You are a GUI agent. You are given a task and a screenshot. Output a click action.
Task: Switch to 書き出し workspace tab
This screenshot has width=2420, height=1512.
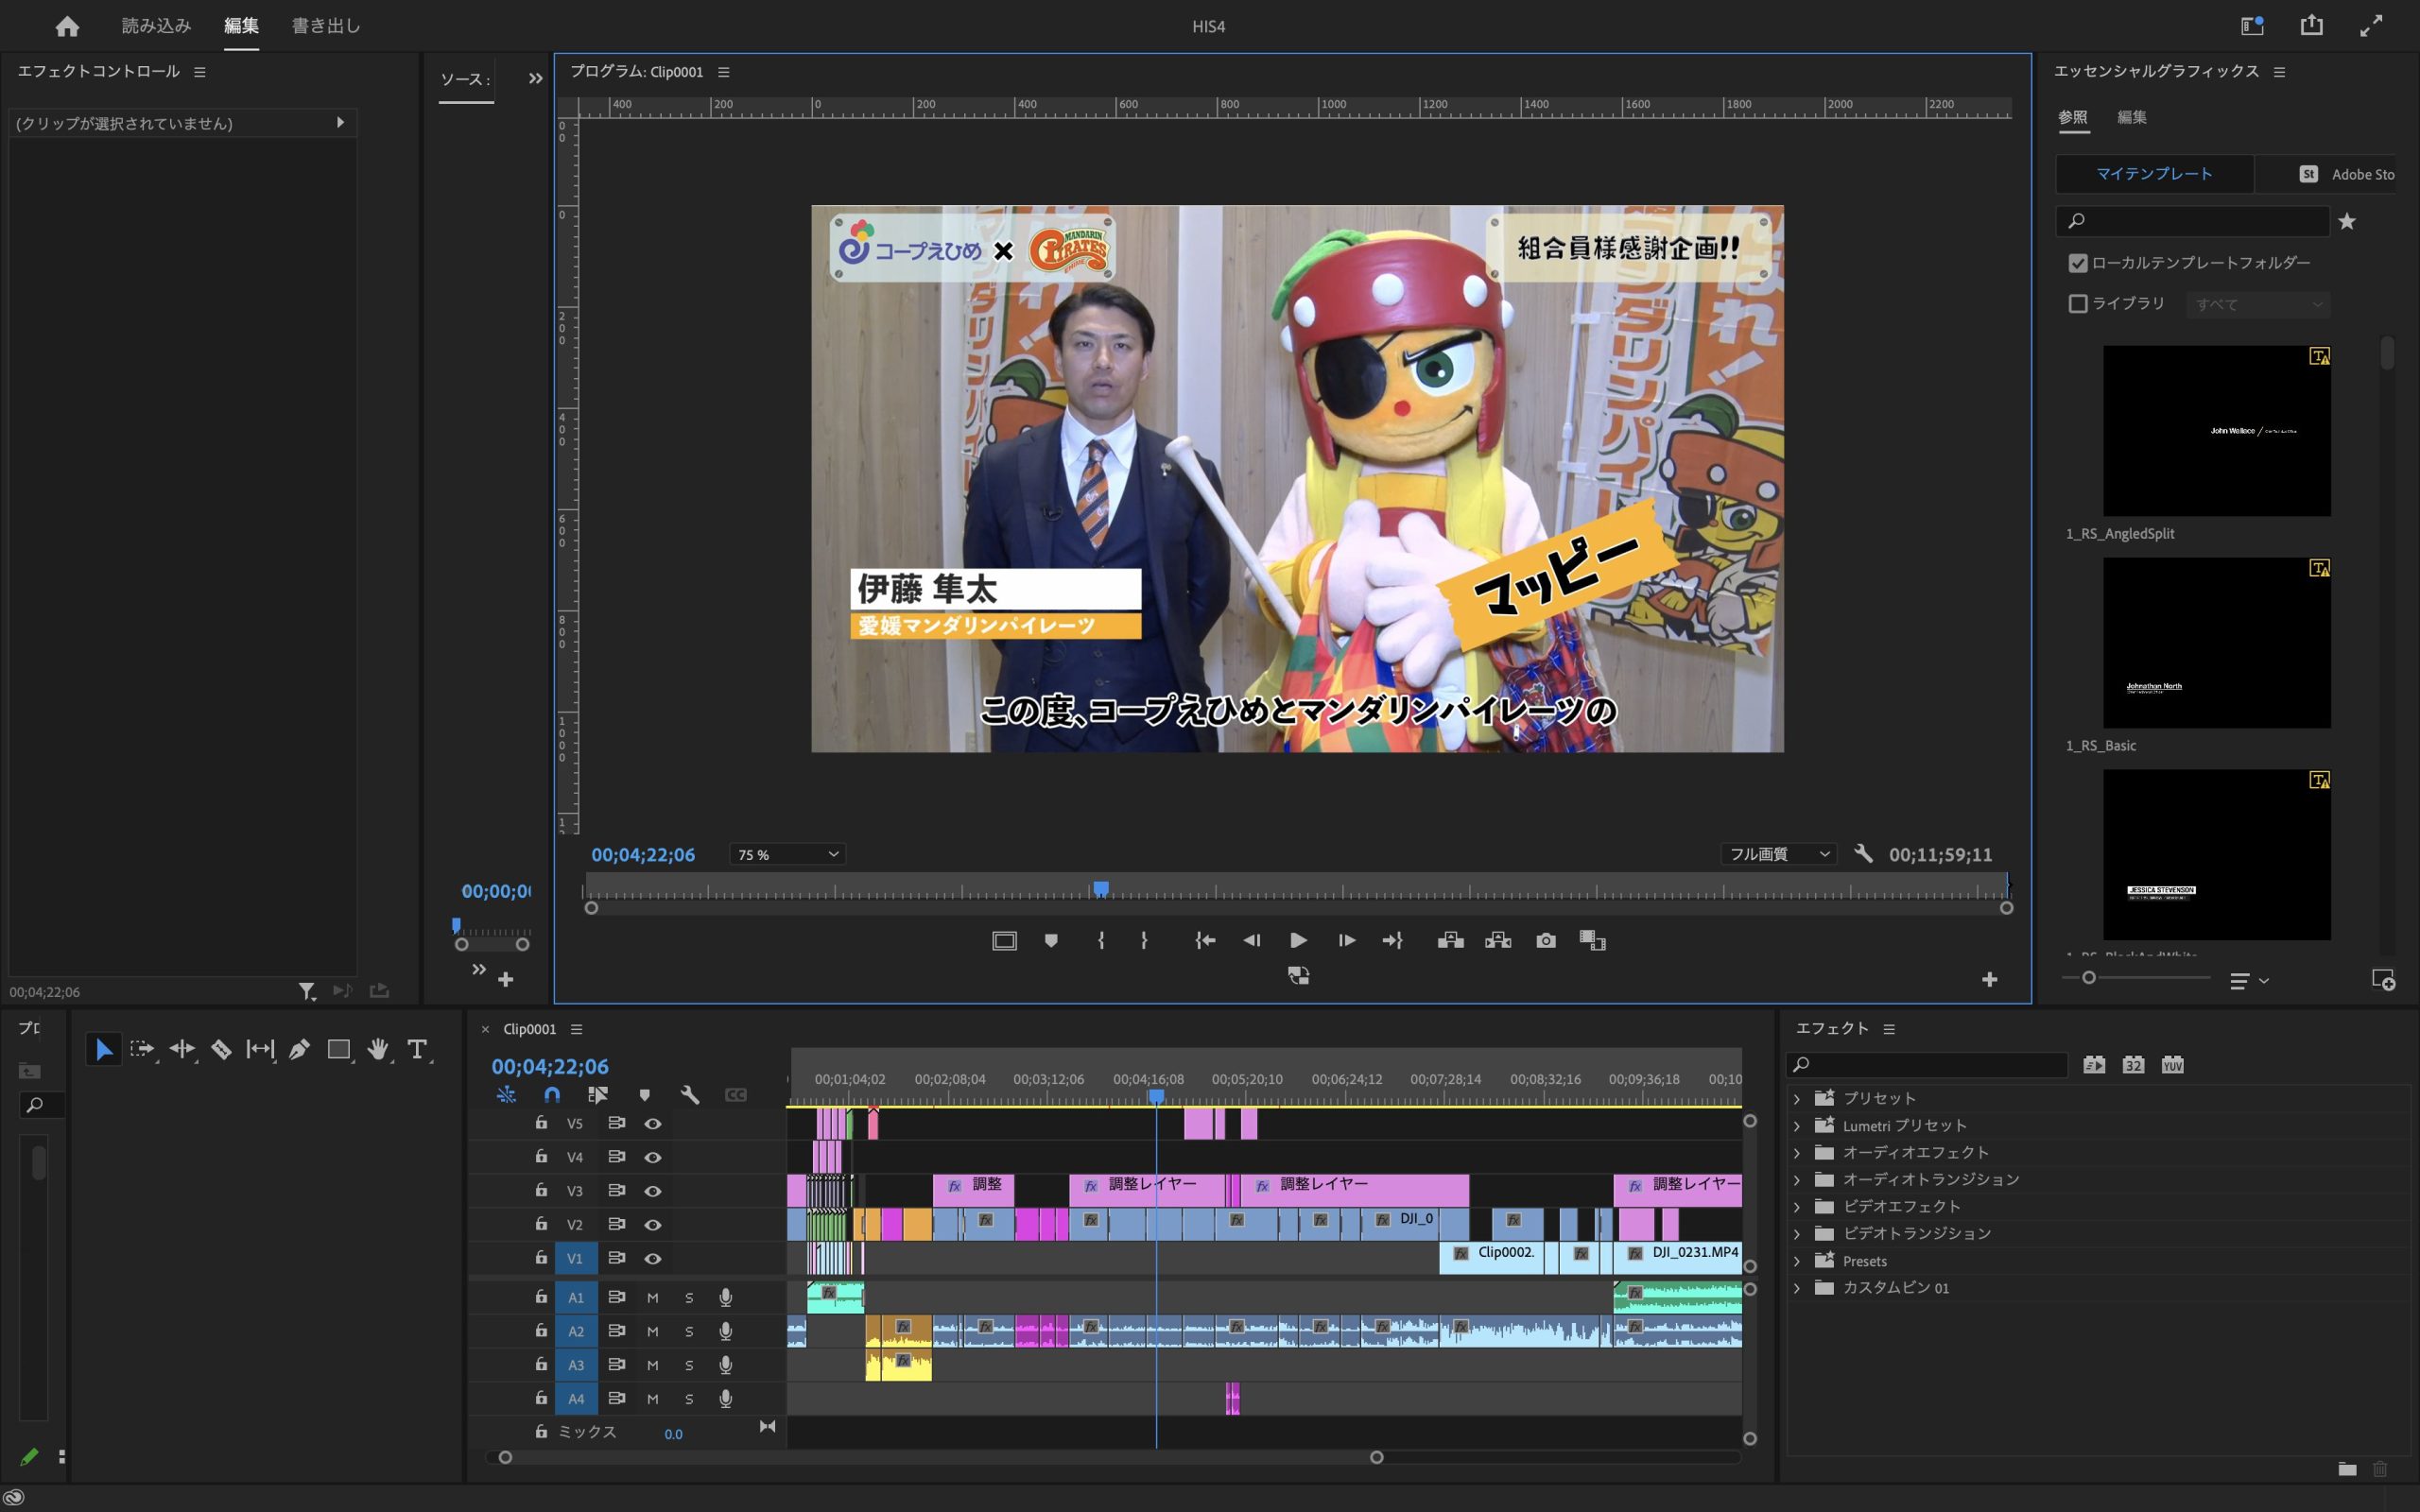tap(326, 26)
